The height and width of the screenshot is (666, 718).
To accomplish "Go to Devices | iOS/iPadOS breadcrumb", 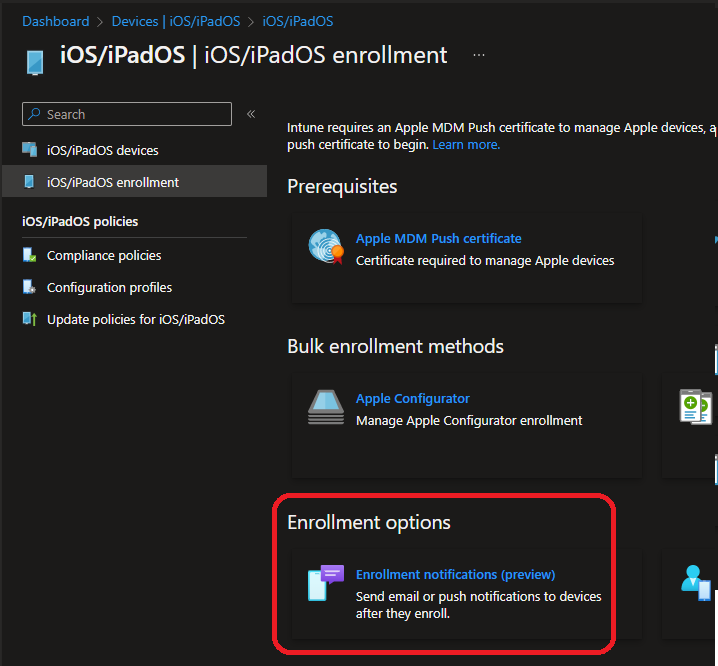I will tap(176, 21).
